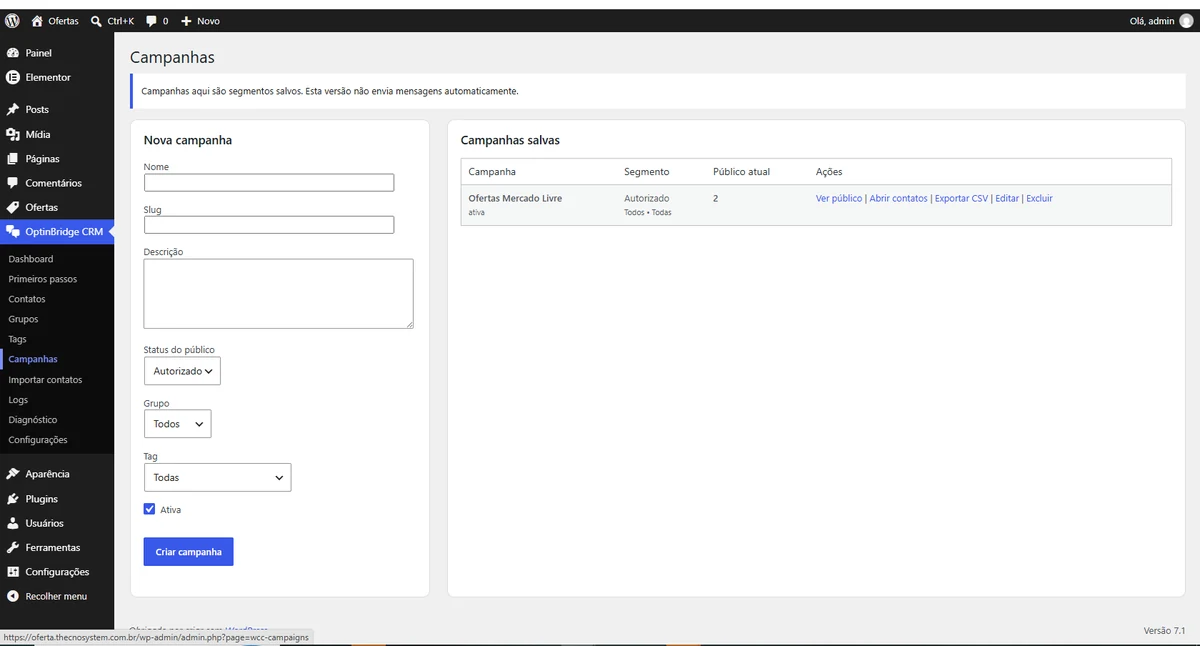Click the search magnifier icon Ctrl+K
Viewport: 1200px width, 646px height.
pos(96,20)
